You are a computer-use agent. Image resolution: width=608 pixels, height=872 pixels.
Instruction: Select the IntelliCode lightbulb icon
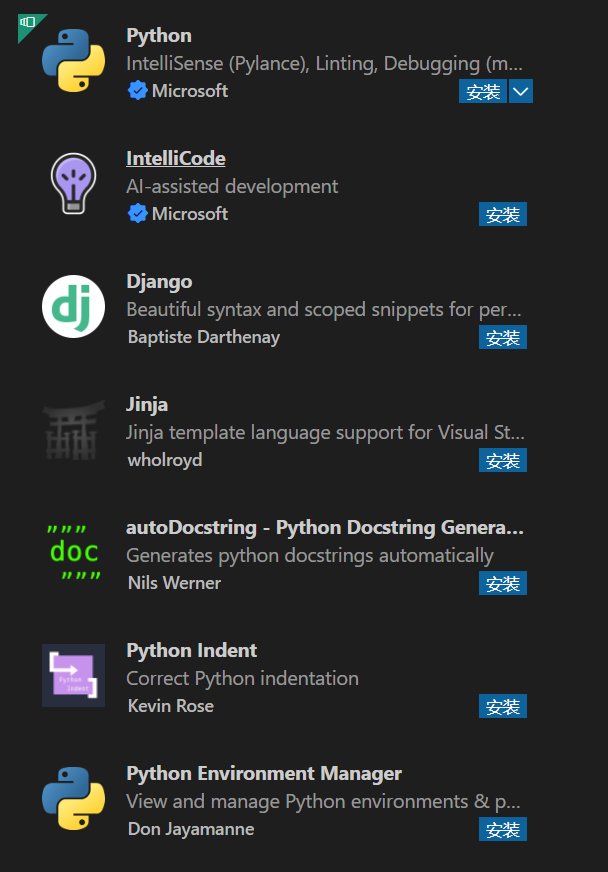point(73,183)
